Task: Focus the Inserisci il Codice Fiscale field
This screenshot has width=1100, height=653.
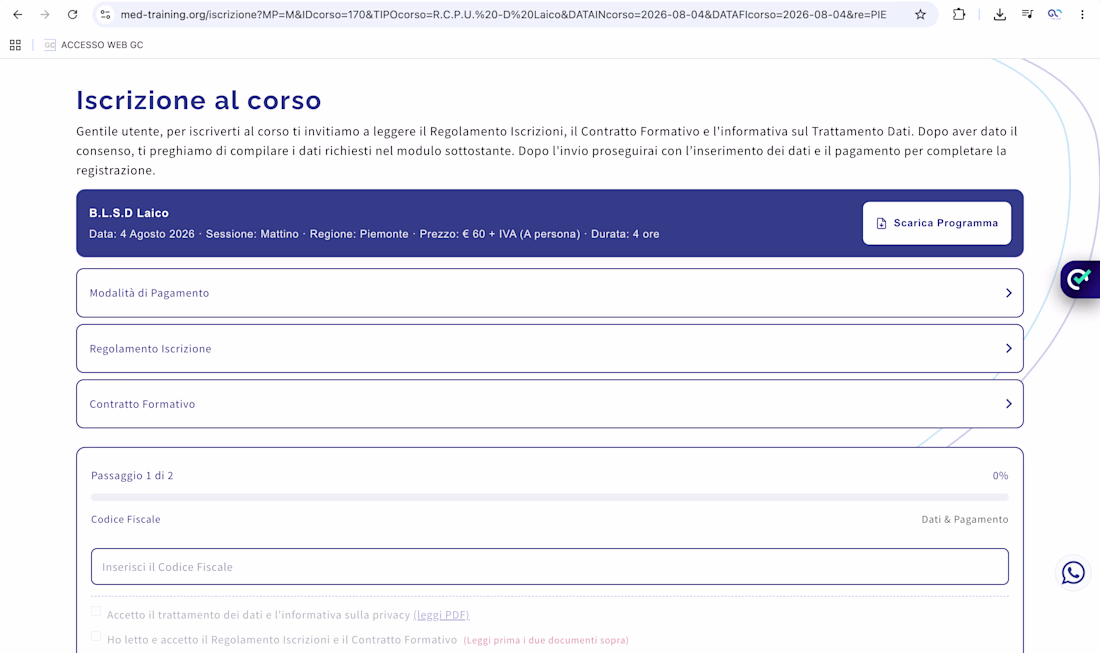Action: 549,567
